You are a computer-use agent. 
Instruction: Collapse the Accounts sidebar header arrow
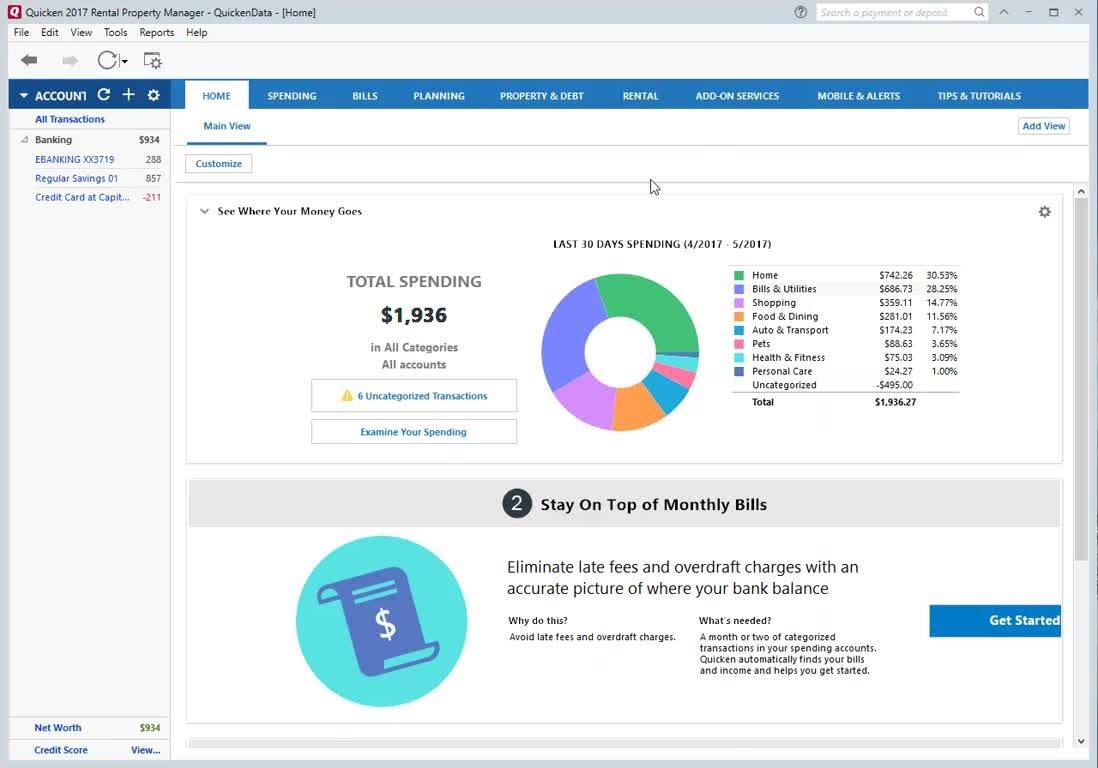[24, 96]
